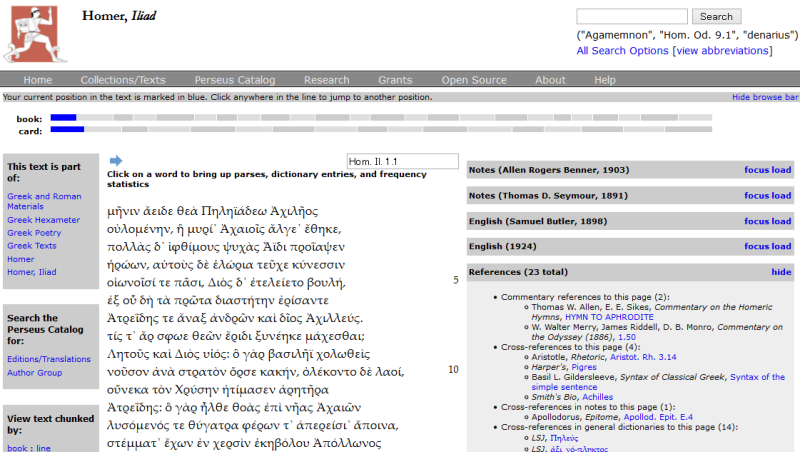Chunk text by book link
Viewport: 800px width, 452px height.
17,448
